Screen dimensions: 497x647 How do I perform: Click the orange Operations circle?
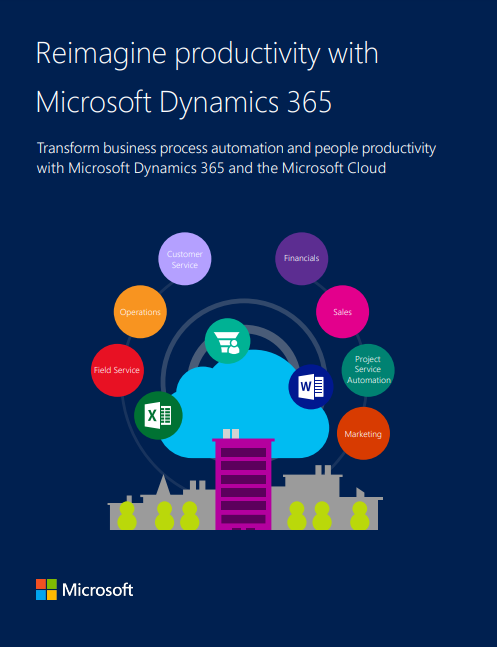coord(140,312)
